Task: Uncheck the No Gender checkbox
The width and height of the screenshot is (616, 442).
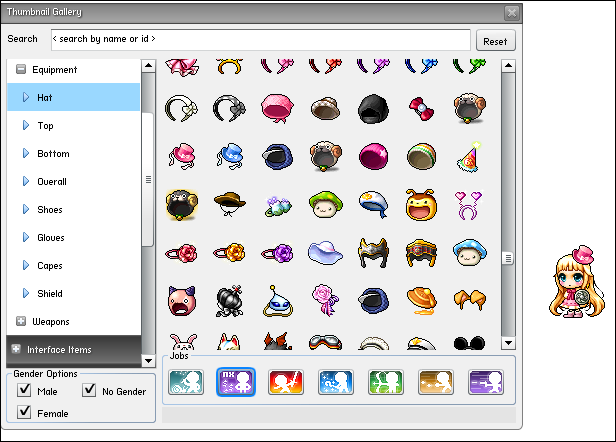Action: click(x=89, y=390)
